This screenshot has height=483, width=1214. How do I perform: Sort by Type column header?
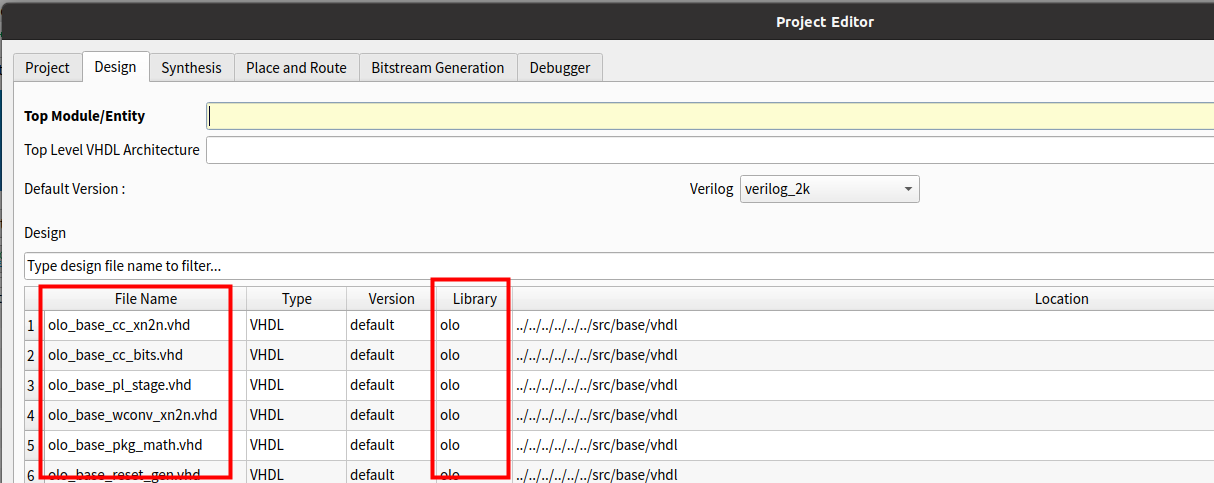(297, 298)
